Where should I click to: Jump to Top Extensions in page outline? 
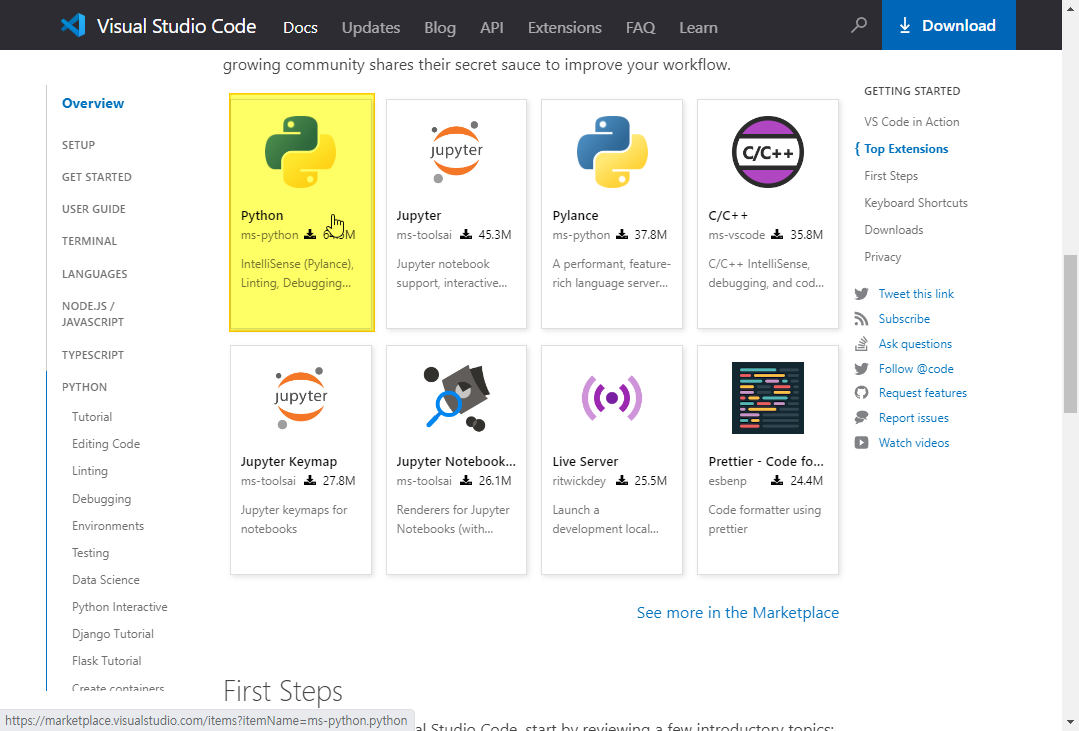906,149
